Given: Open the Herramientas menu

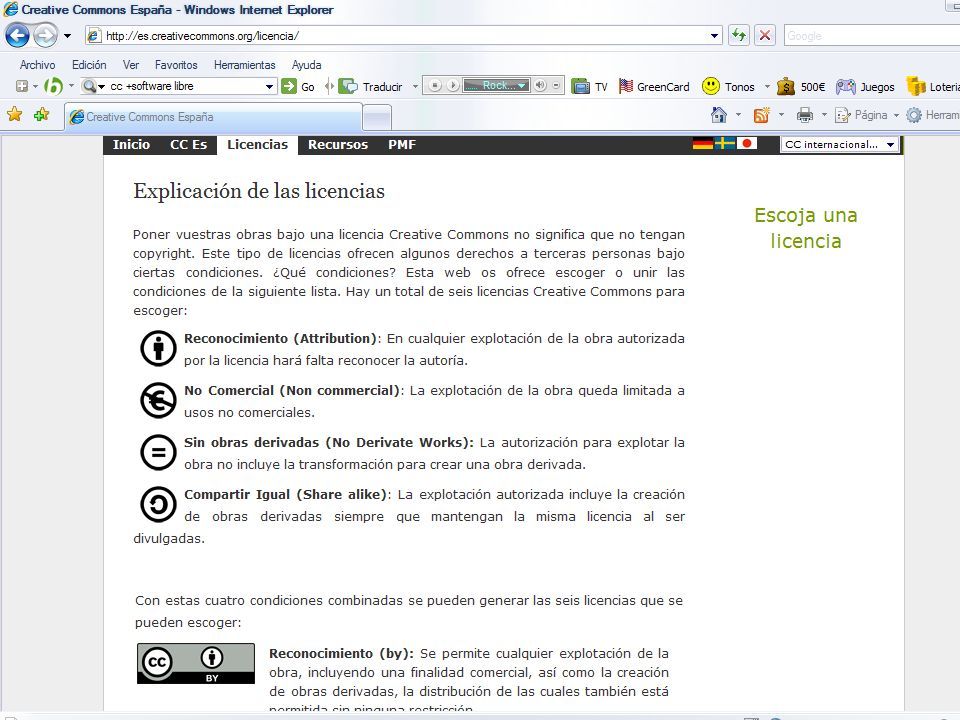Looking at the screenshot, I should 244,65.
